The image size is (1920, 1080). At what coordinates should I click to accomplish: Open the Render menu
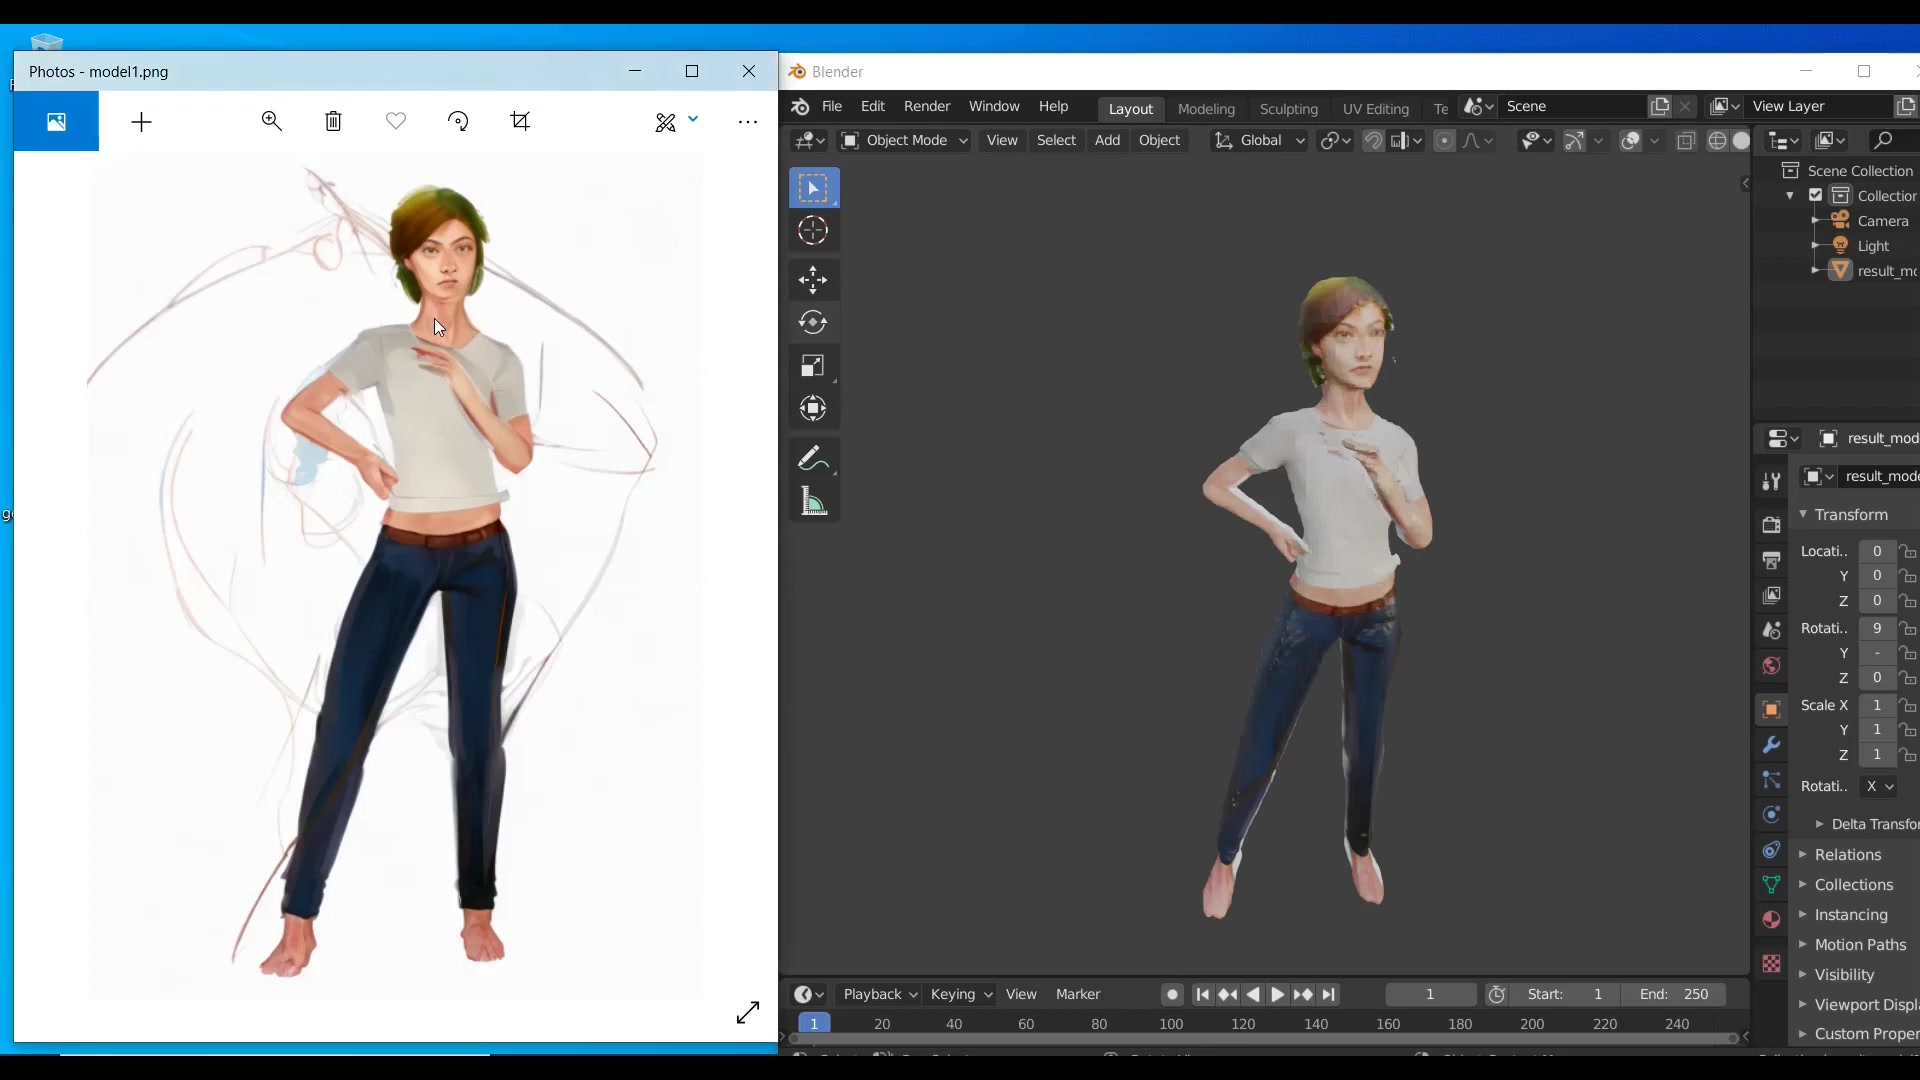pos(926,106)
